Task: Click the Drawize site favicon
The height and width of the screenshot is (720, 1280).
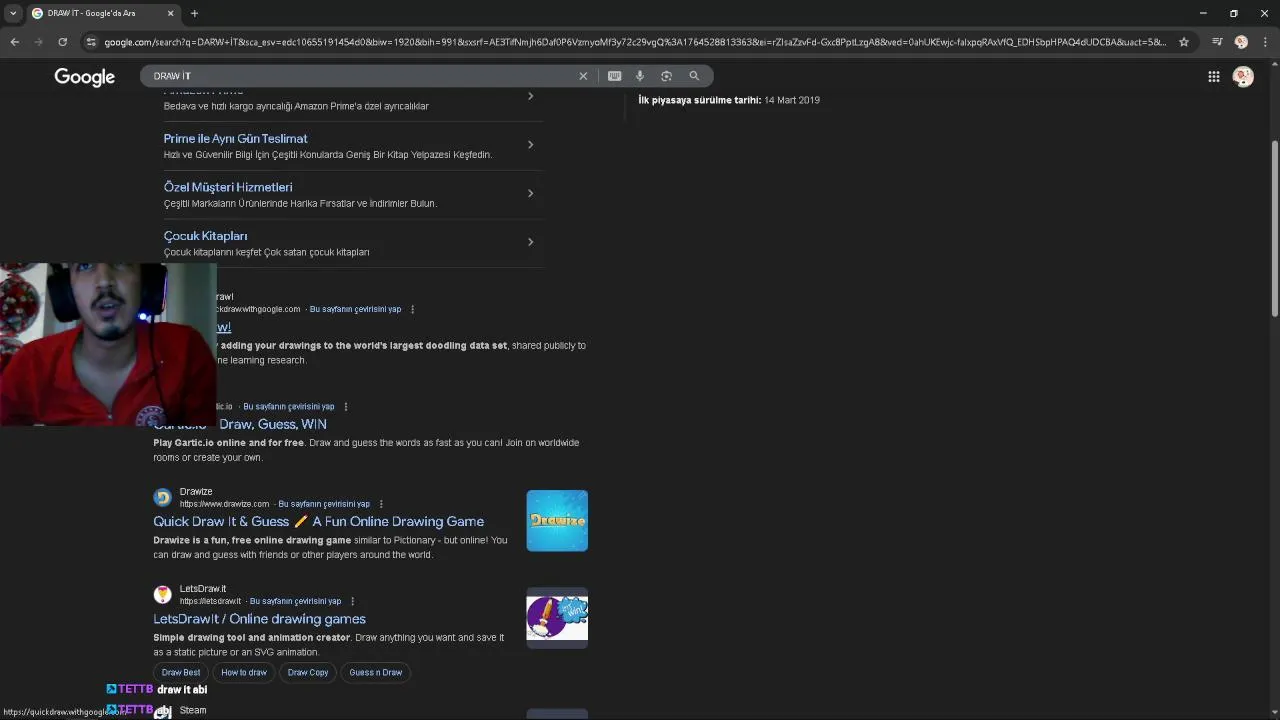Action: [x=162, y=497]
